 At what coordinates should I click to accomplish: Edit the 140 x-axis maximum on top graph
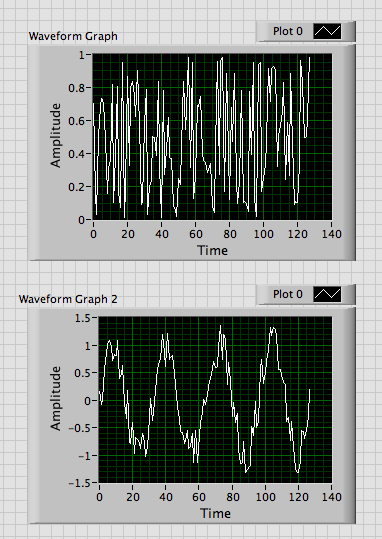point(331,234)
